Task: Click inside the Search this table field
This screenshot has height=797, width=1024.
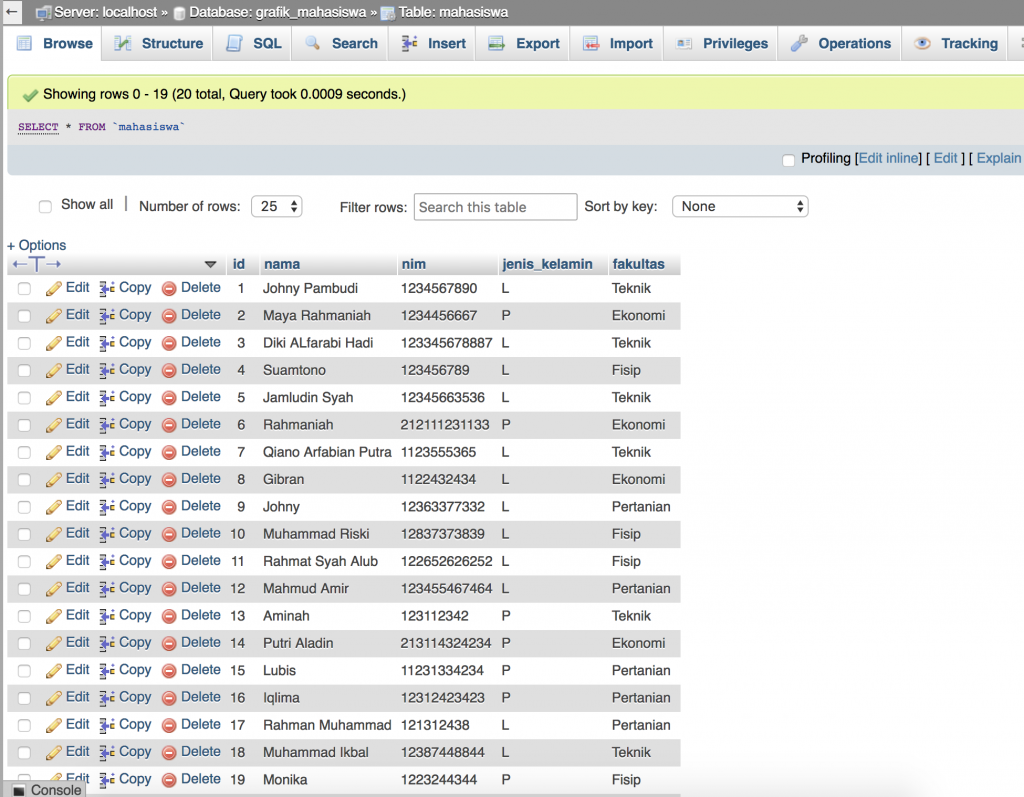Action: pos(494,207)
